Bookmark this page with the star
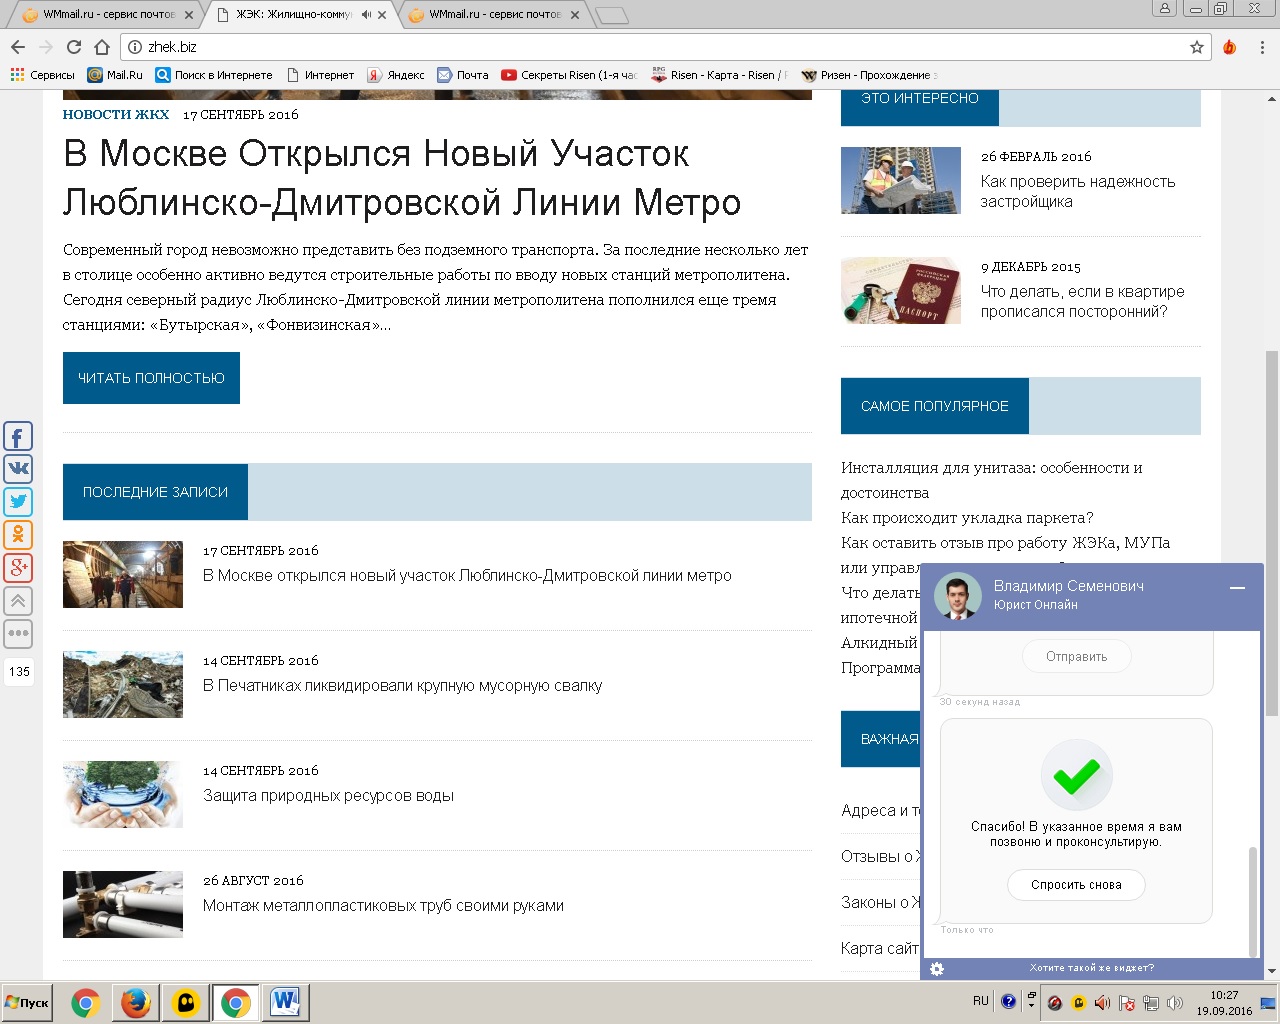The image size is (1280, 1024). click(1197, 47)
